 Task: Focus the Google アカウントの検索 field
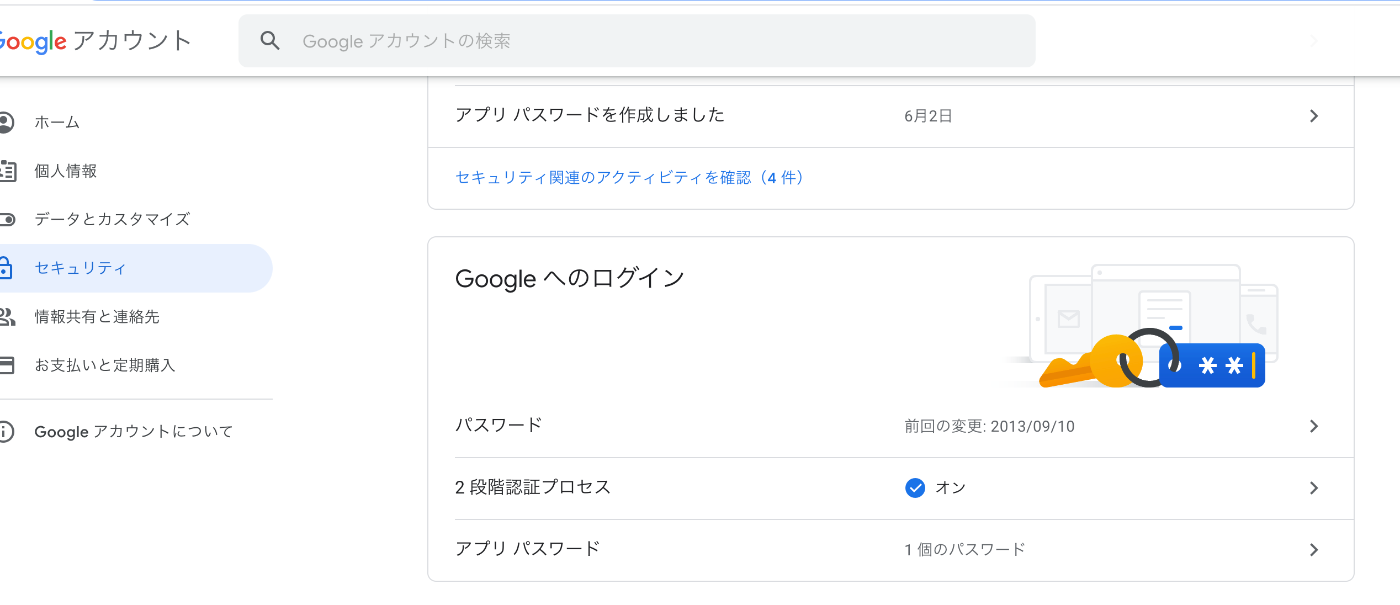637,41
